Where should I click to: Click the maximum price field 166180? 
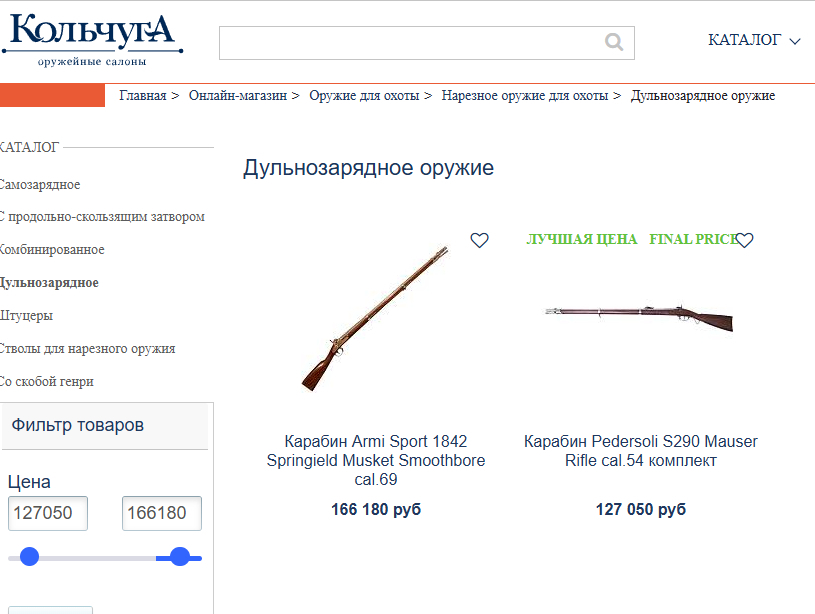coord(162,513)
